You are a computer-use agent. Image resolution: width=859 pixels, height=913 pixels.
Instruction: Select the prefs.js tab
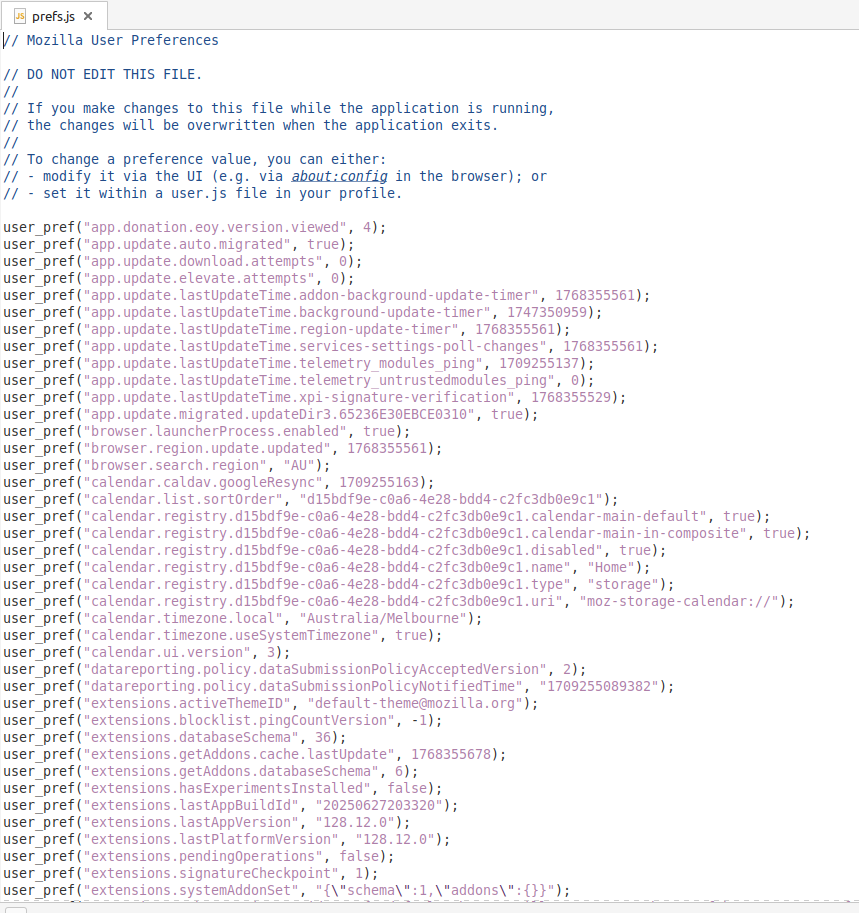pyautogui.click(x=54, y=16)
